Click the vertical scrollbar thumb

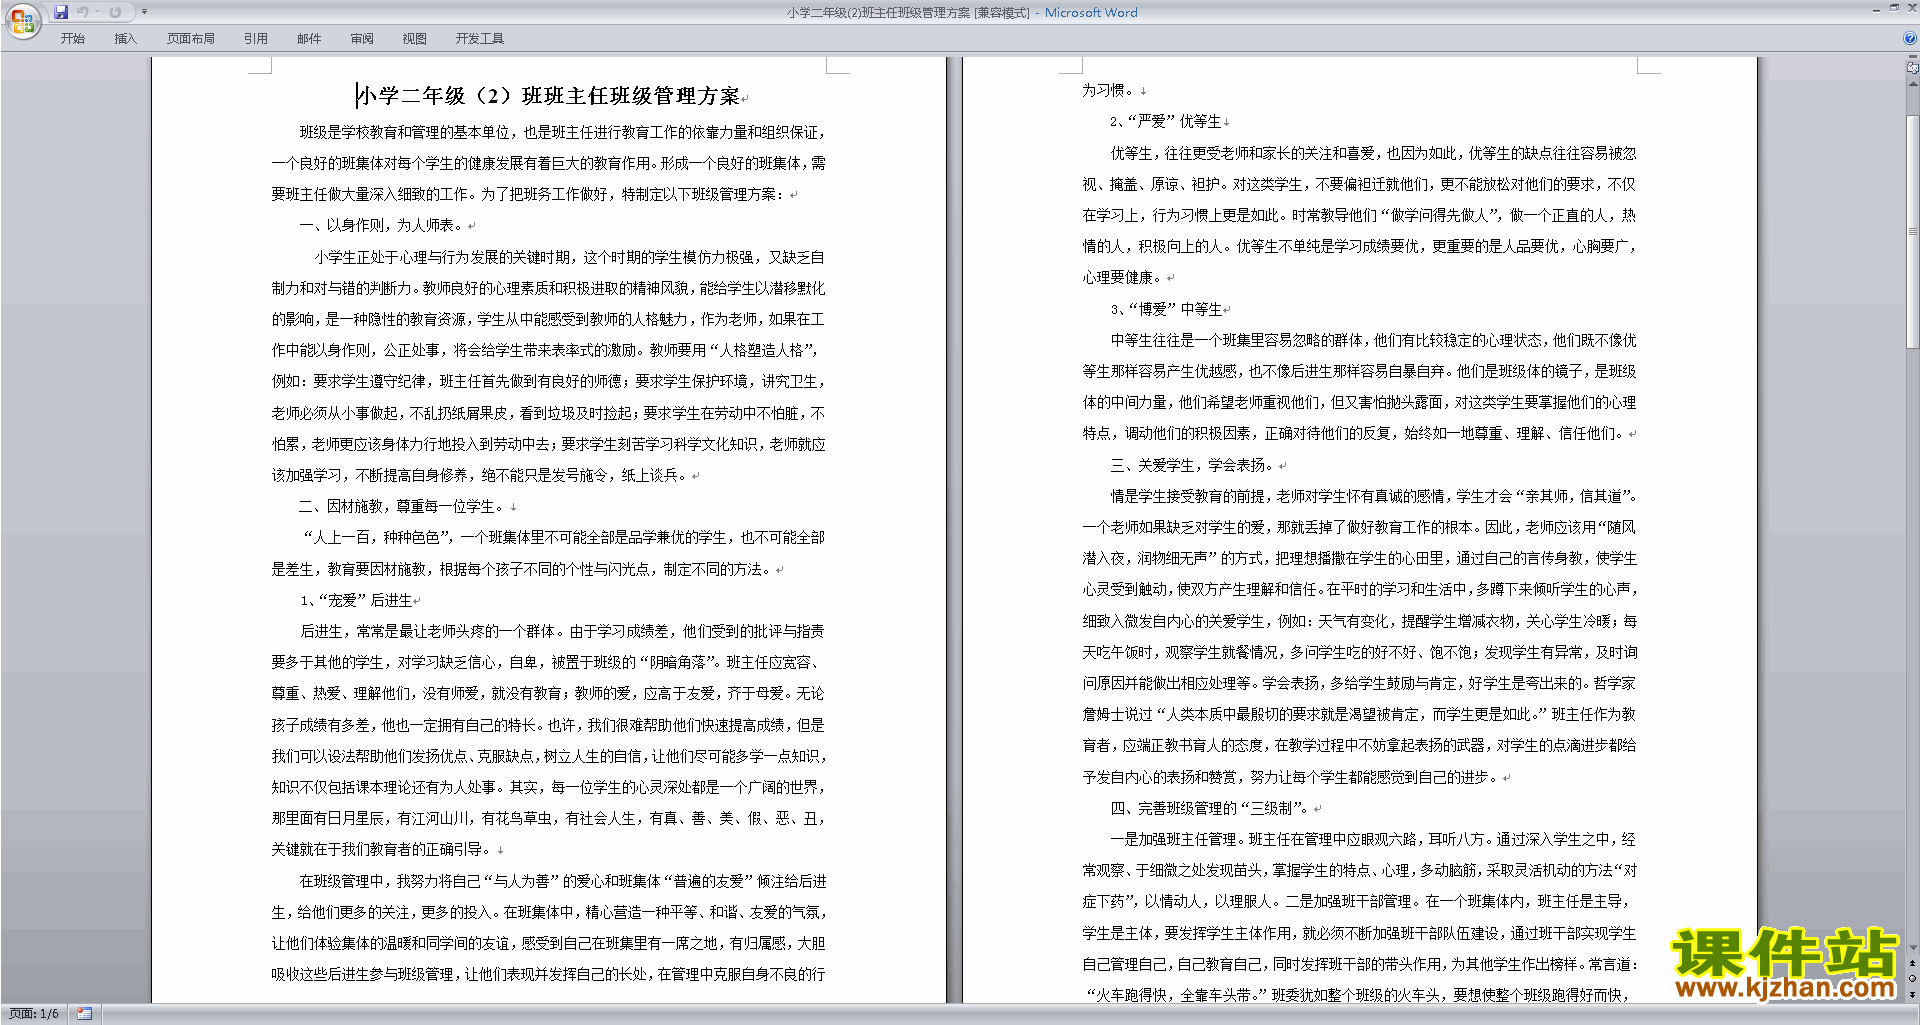pyautogui.click(x=1913, y=231)
